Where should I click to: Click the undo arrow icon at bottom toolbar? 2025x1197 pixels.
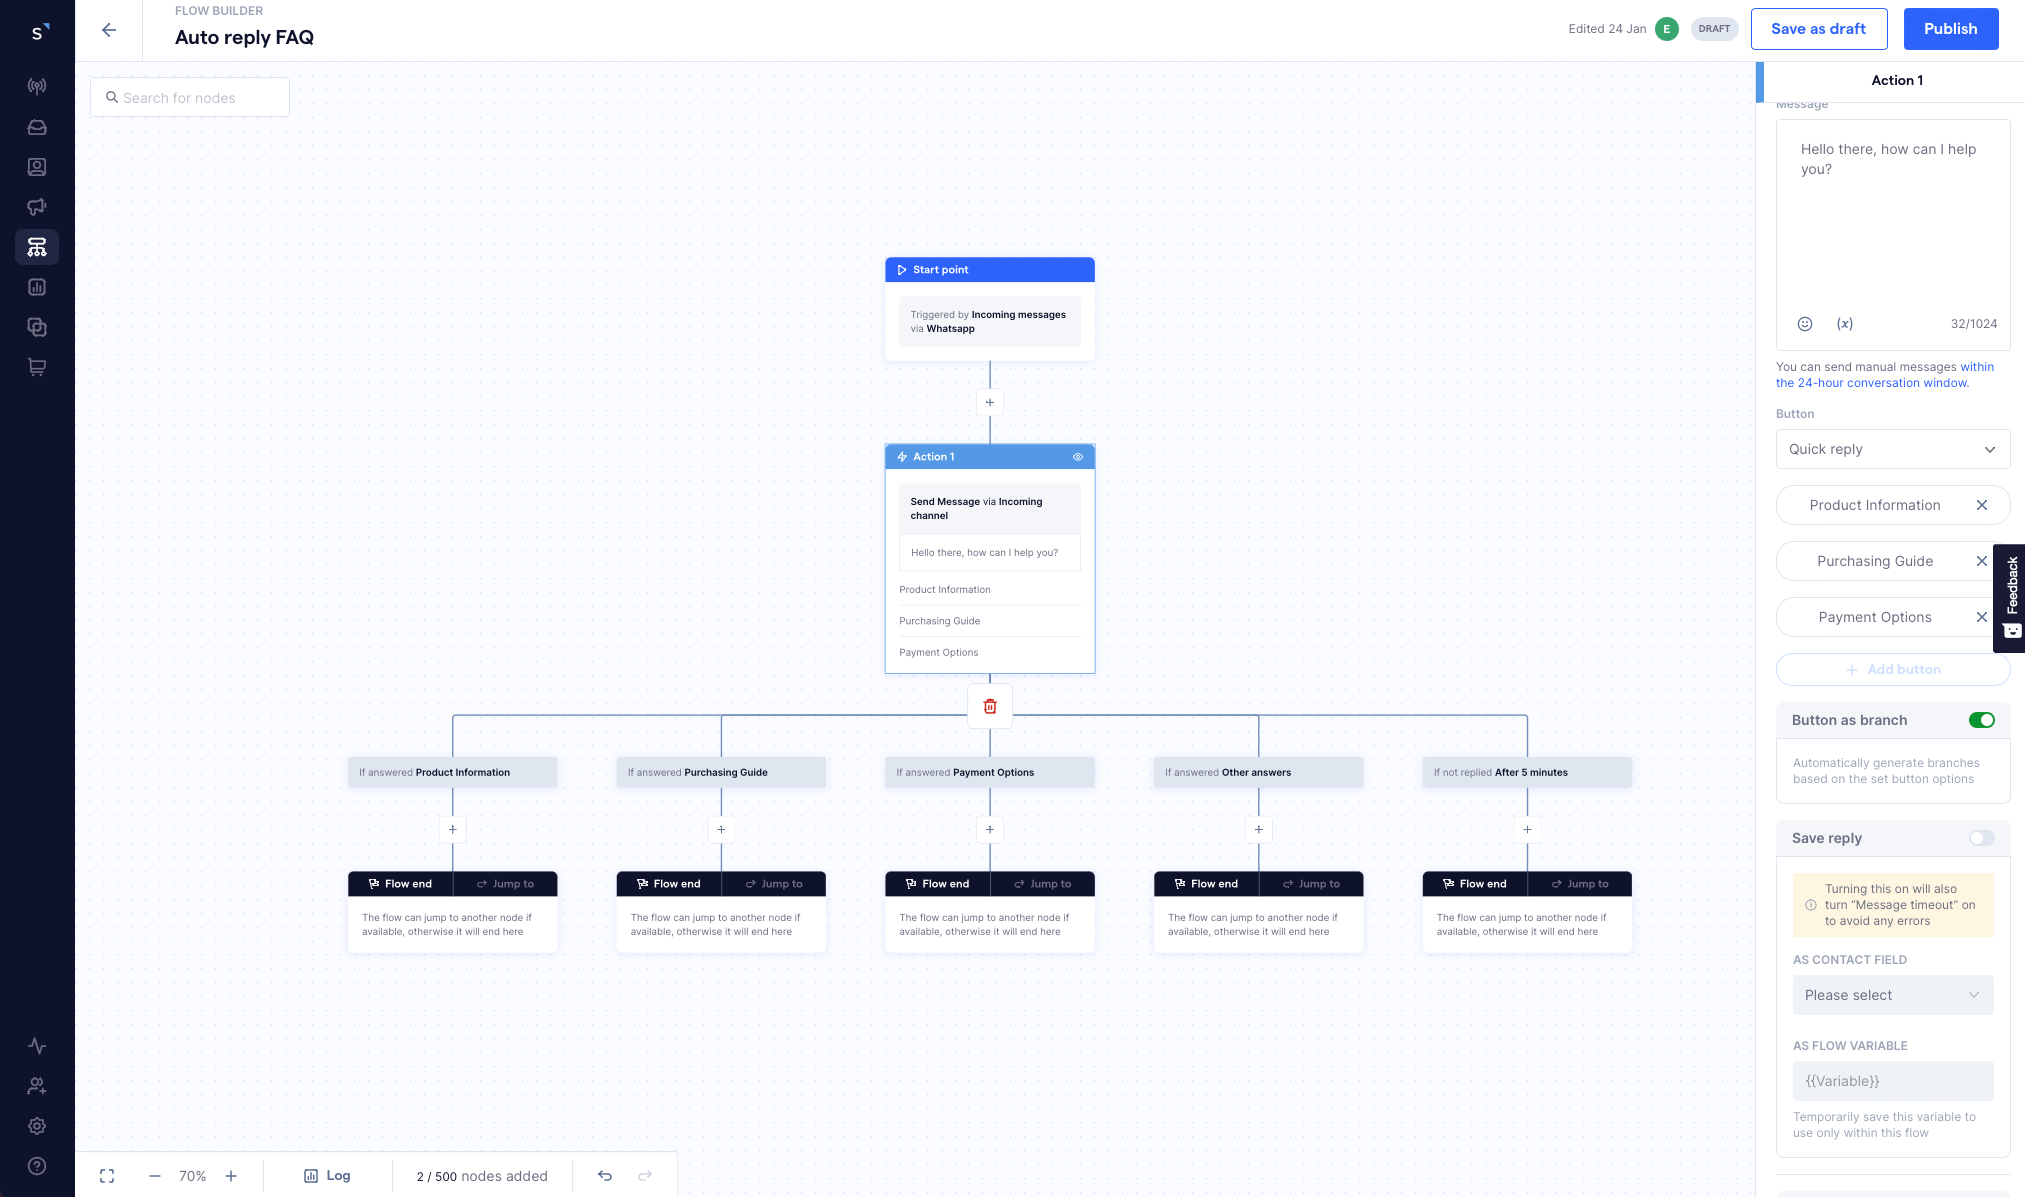pyautogui.click(x=606, y=1176)
